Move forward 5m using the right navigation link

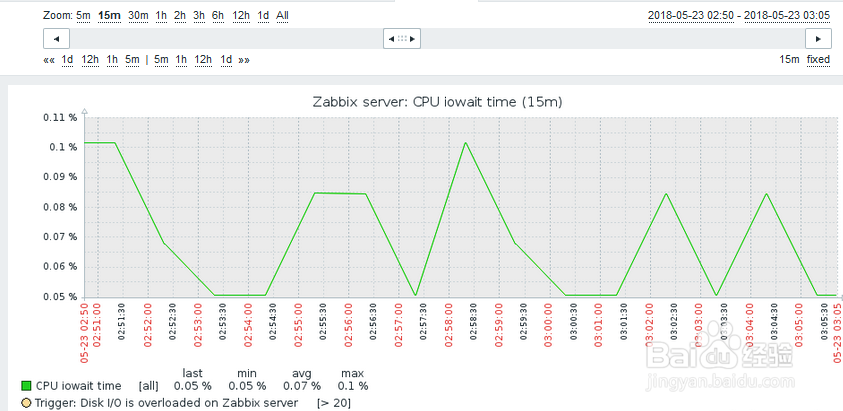tap(161, 60)
